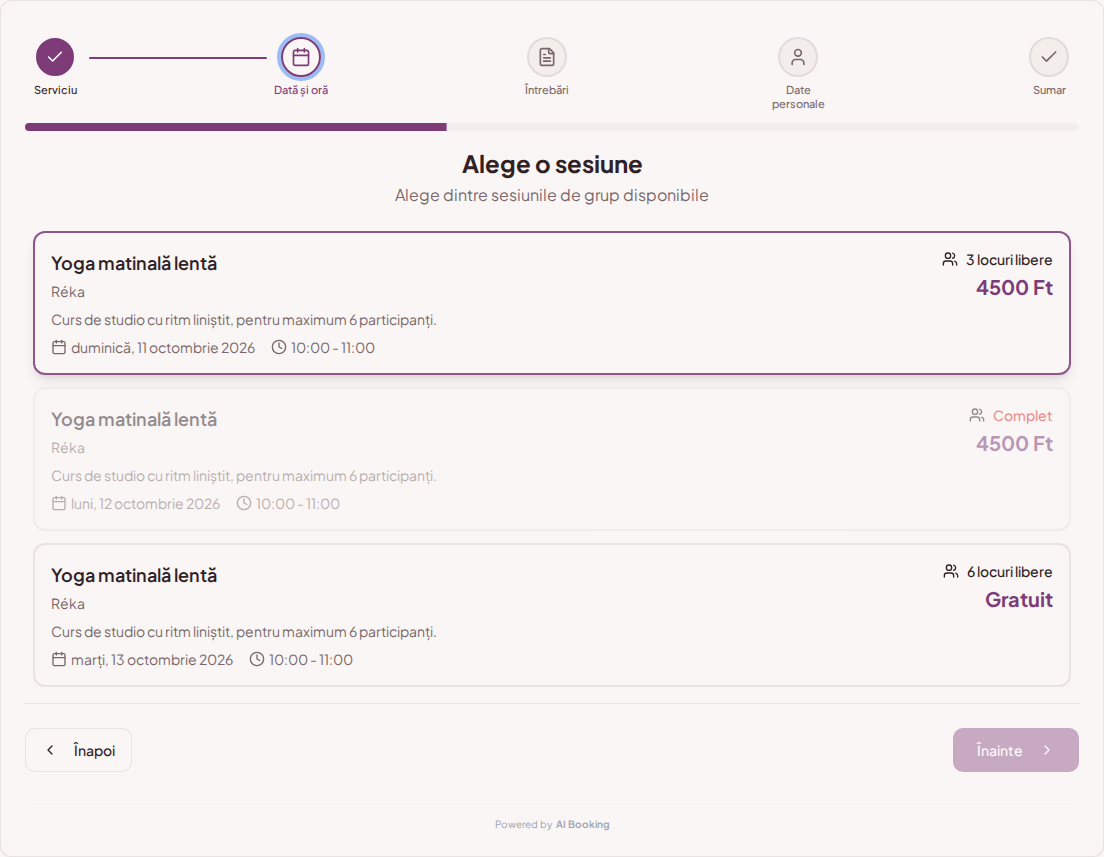Open the AI Booking link in the footer
Viewport: 1104px width, 857px height.
coord(582,825)
